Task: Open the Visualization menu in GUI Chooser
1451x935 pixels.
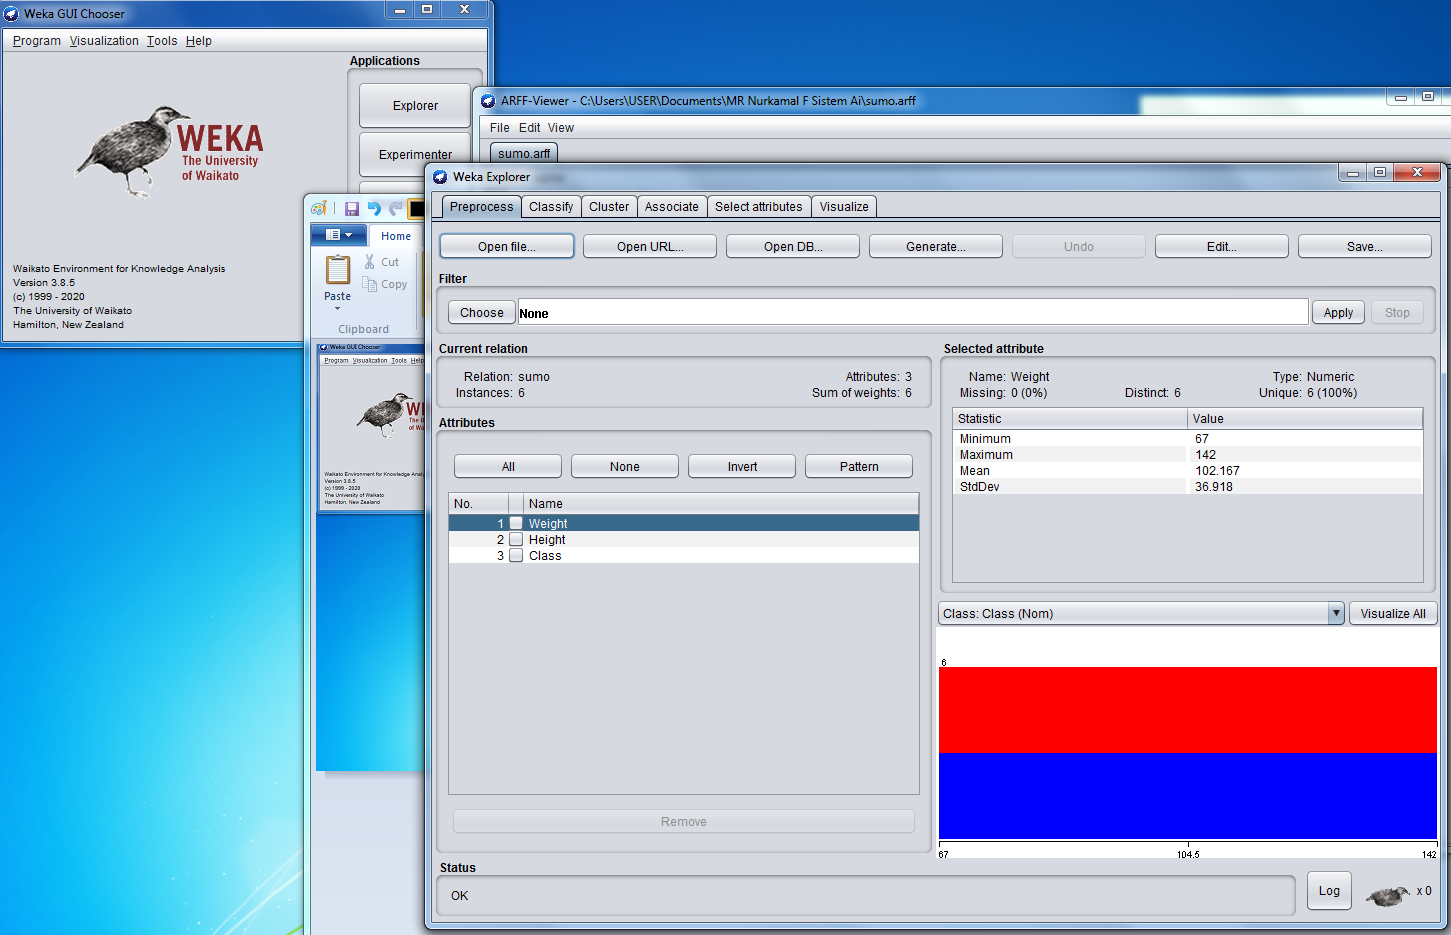Action: (104, 41)
